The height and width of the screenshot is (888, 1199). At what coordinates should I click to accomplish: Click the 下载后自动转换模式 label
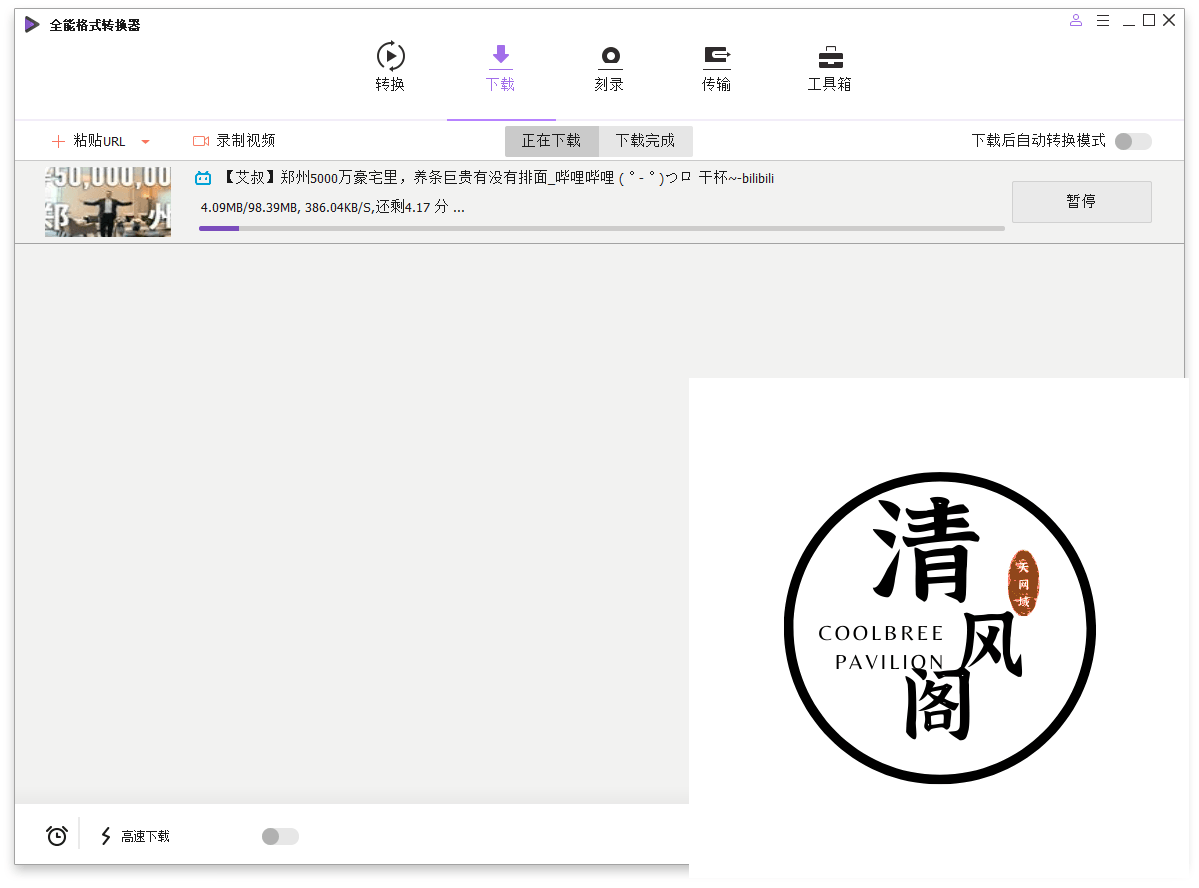coord(1038,141)
